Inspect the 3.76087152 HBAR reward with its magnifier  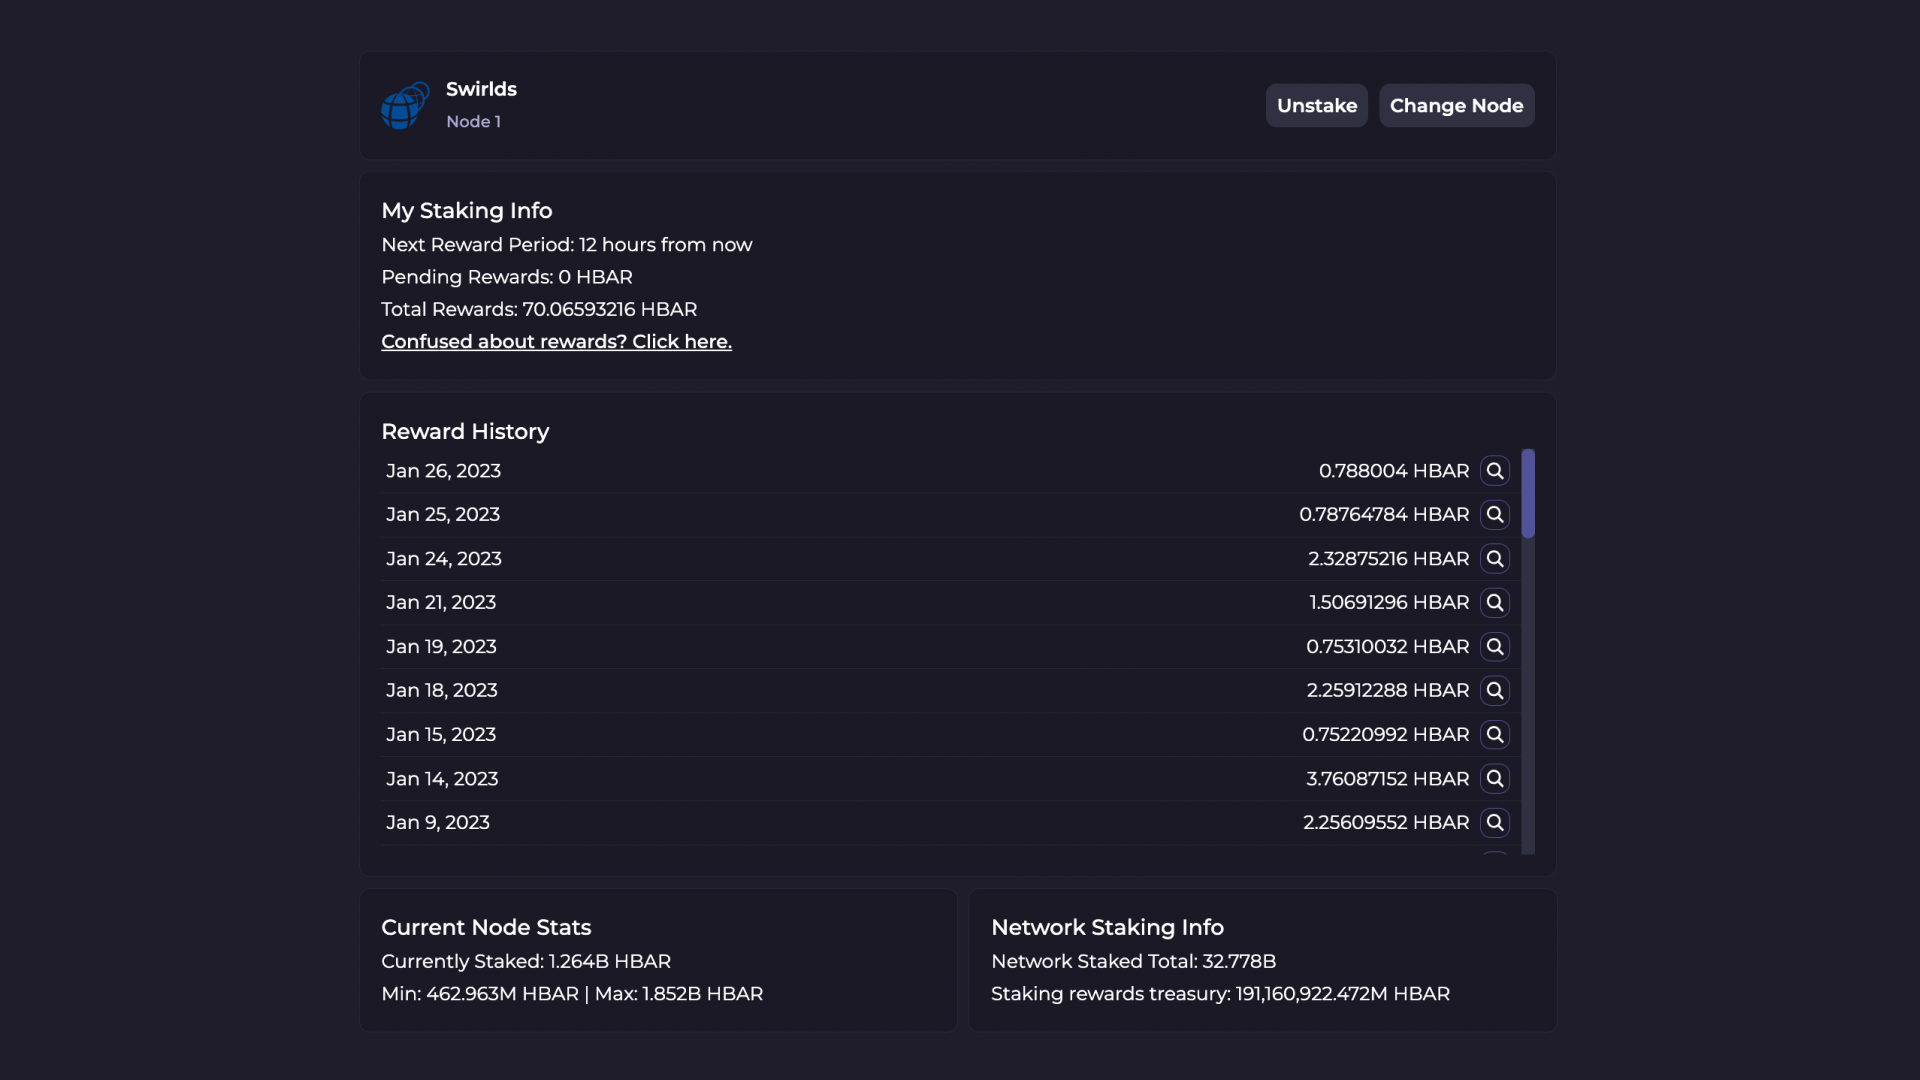coord(1494,779)
